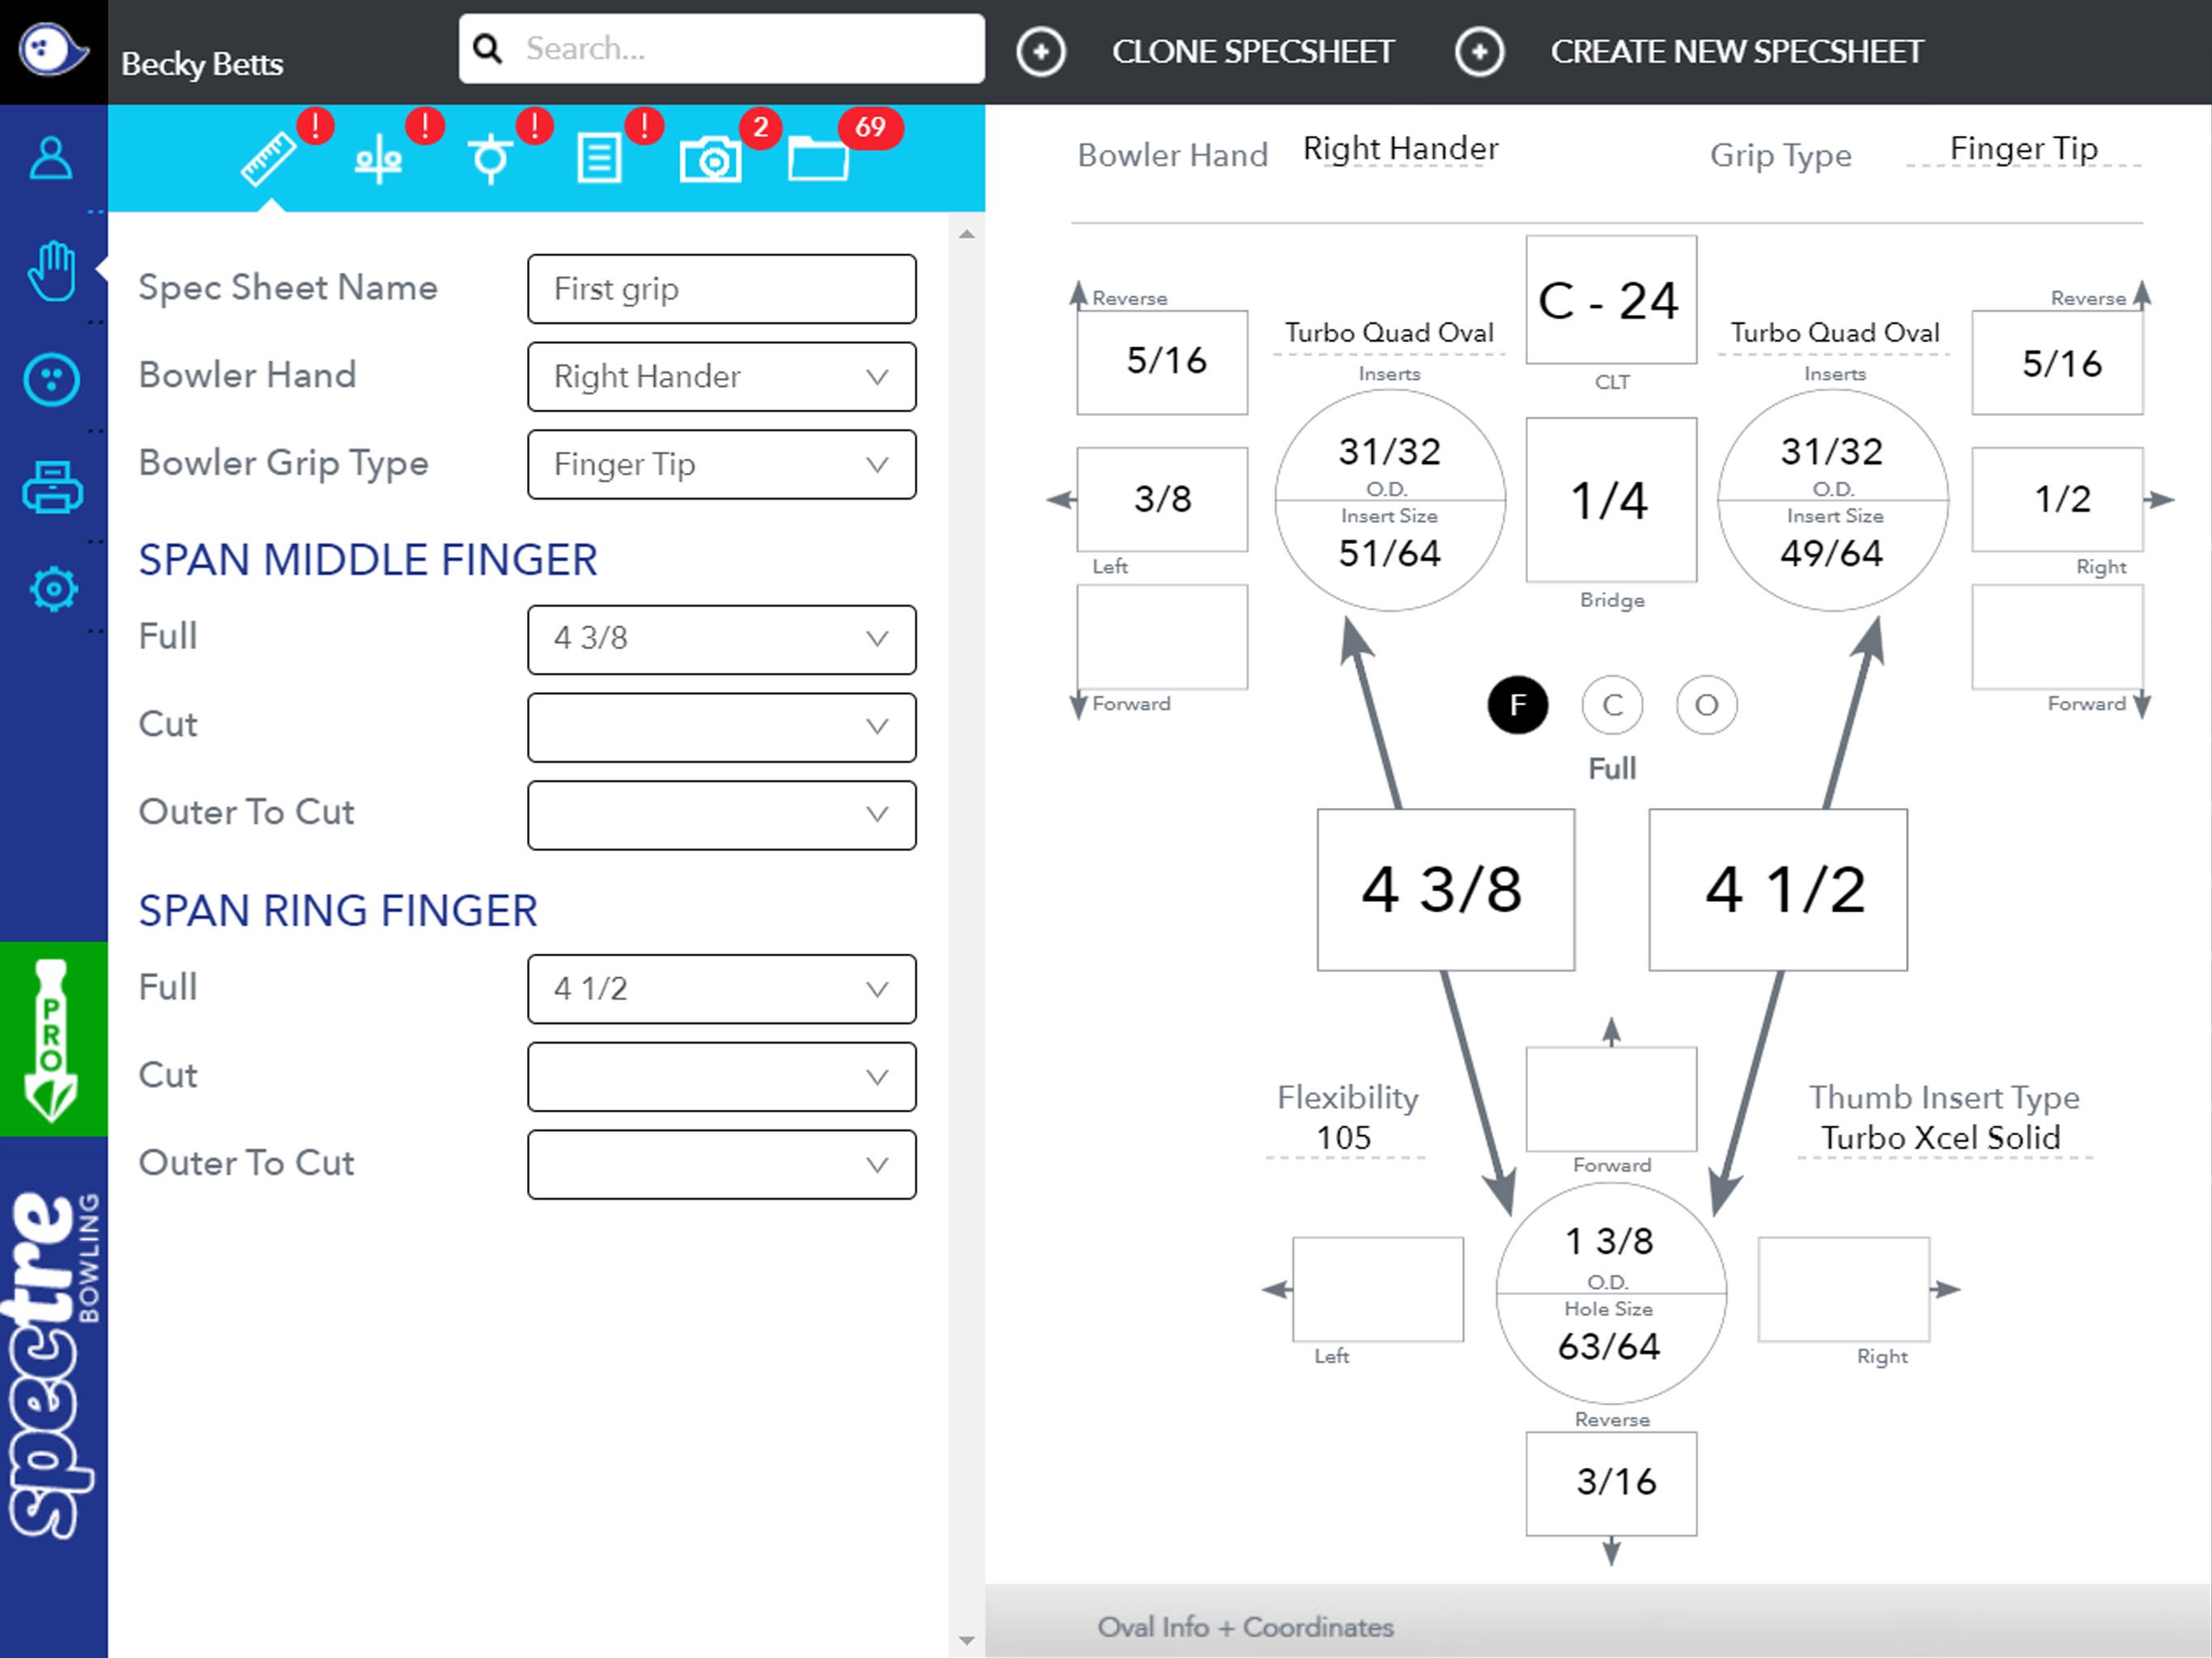Select the O outer span option
2212x1658 pixels.
1706,705
